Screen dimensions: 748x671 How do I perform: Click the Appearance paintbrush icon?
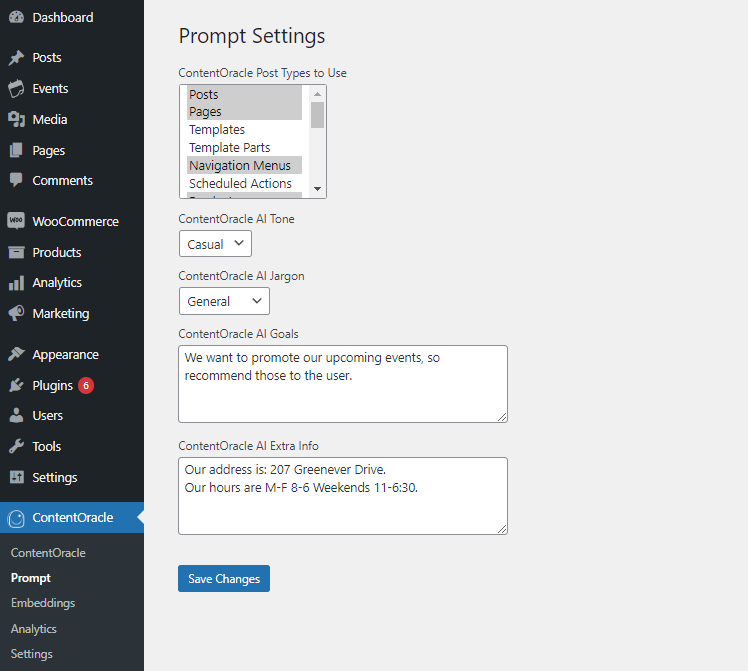click(x=16, y=354)
